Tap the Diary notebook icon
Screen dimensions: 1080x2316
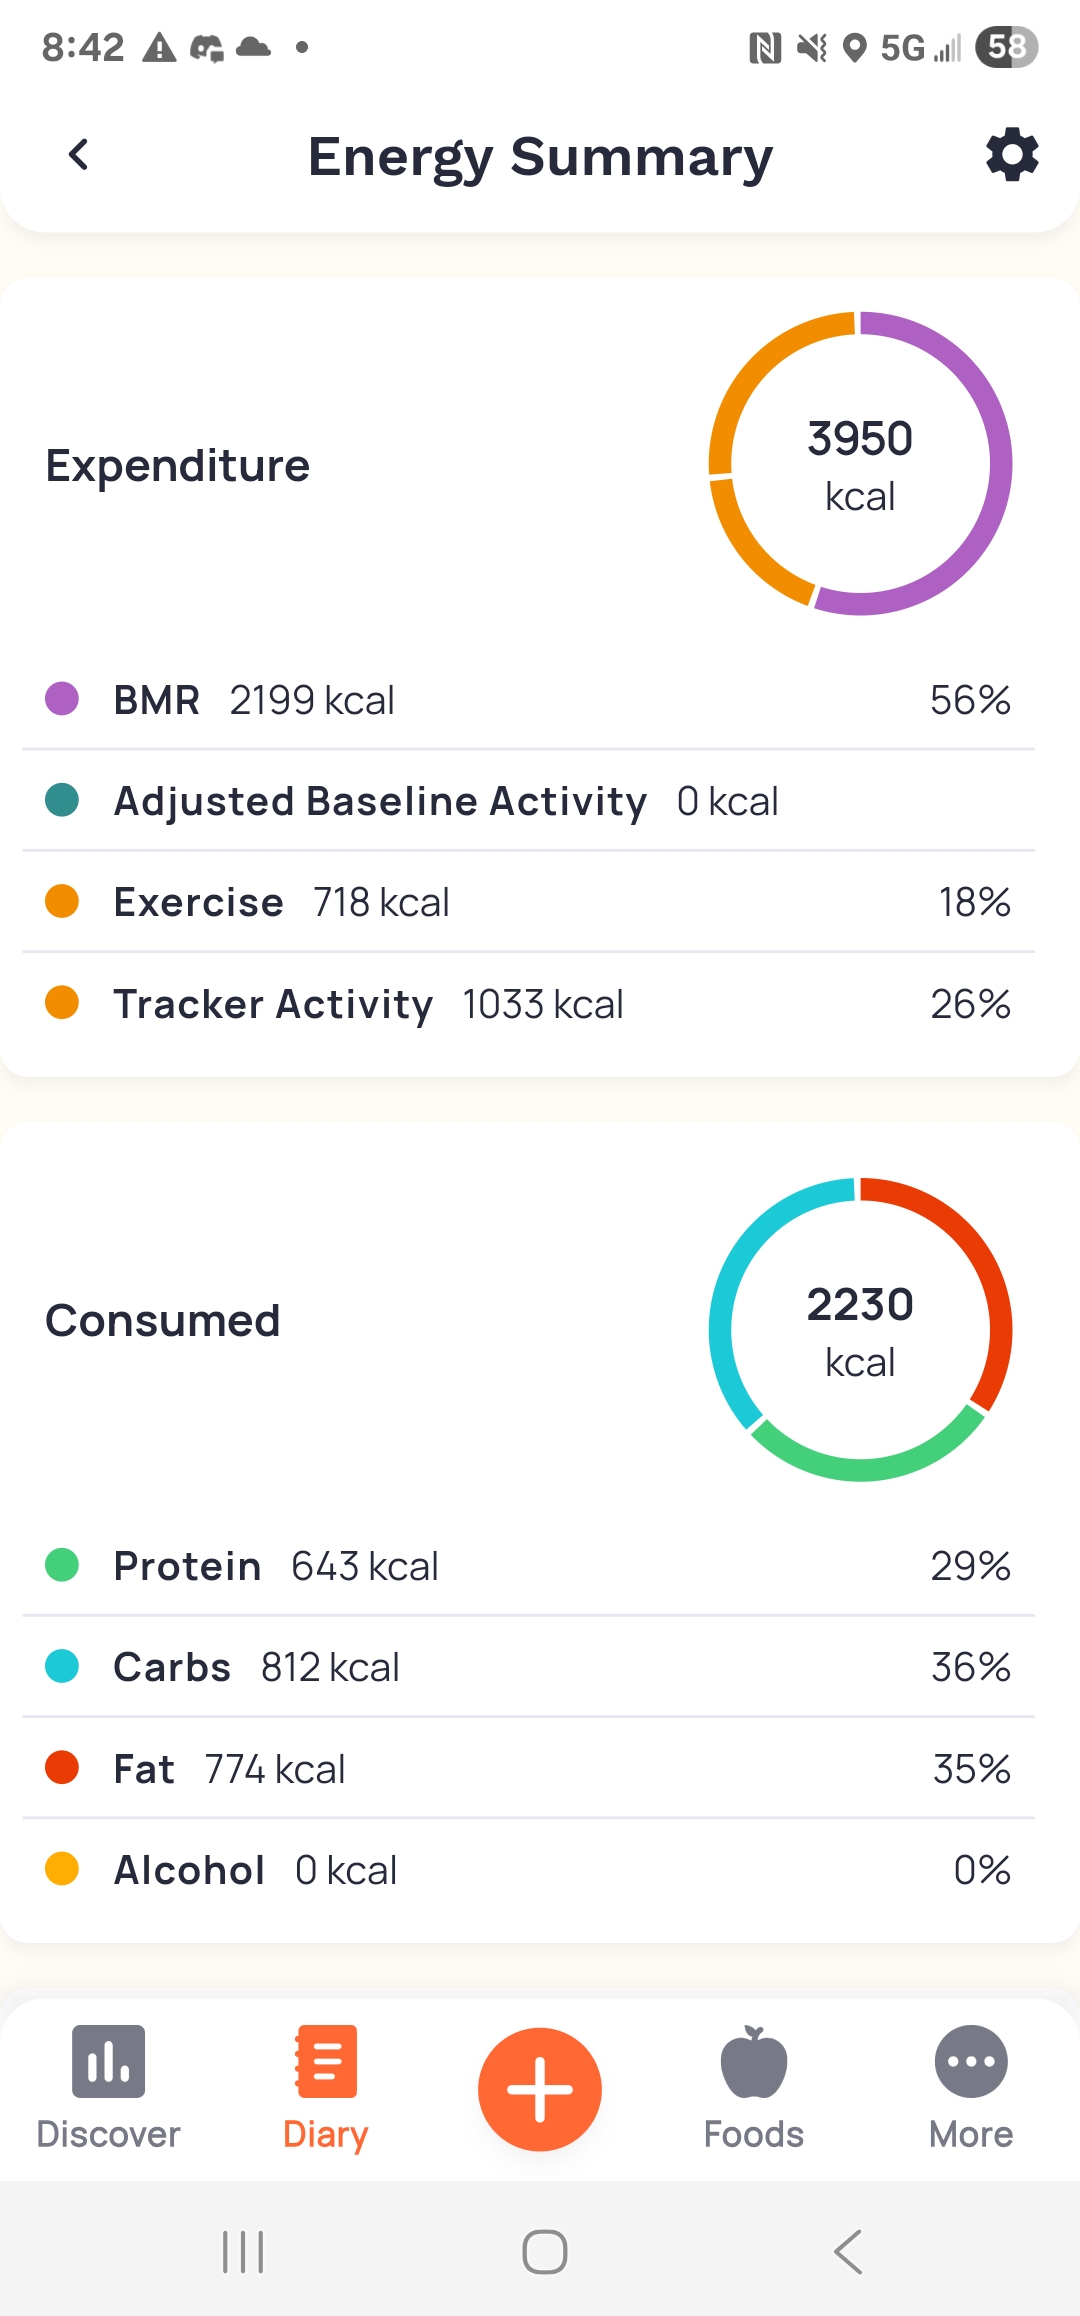click(326, 2062)
